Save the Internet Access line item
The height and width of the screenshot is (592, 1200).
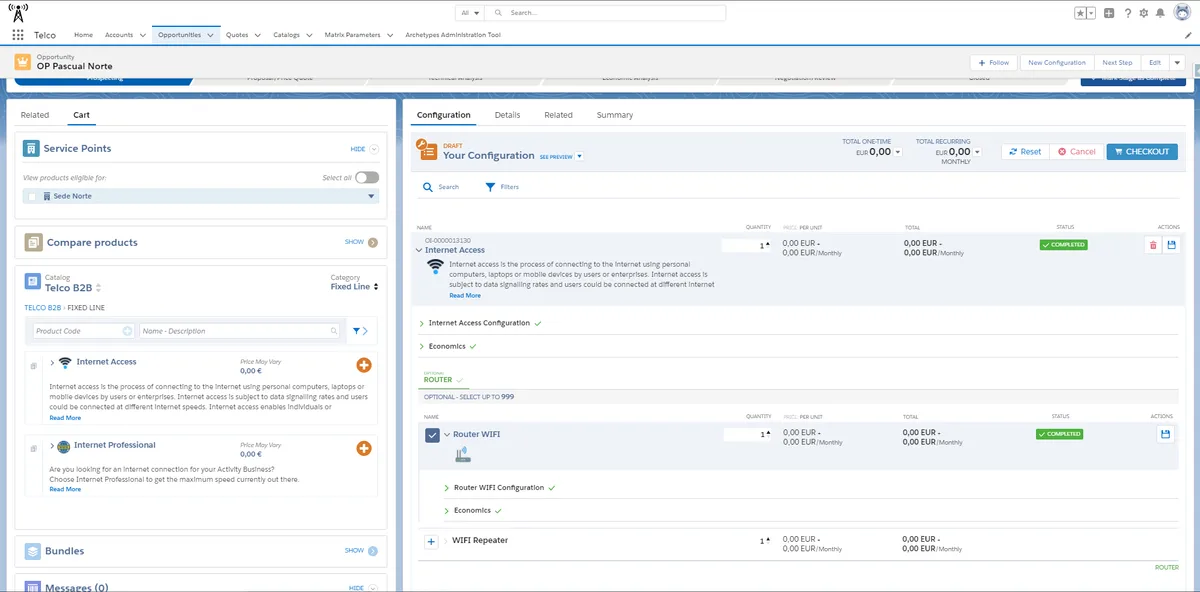tap(1172, 245)
